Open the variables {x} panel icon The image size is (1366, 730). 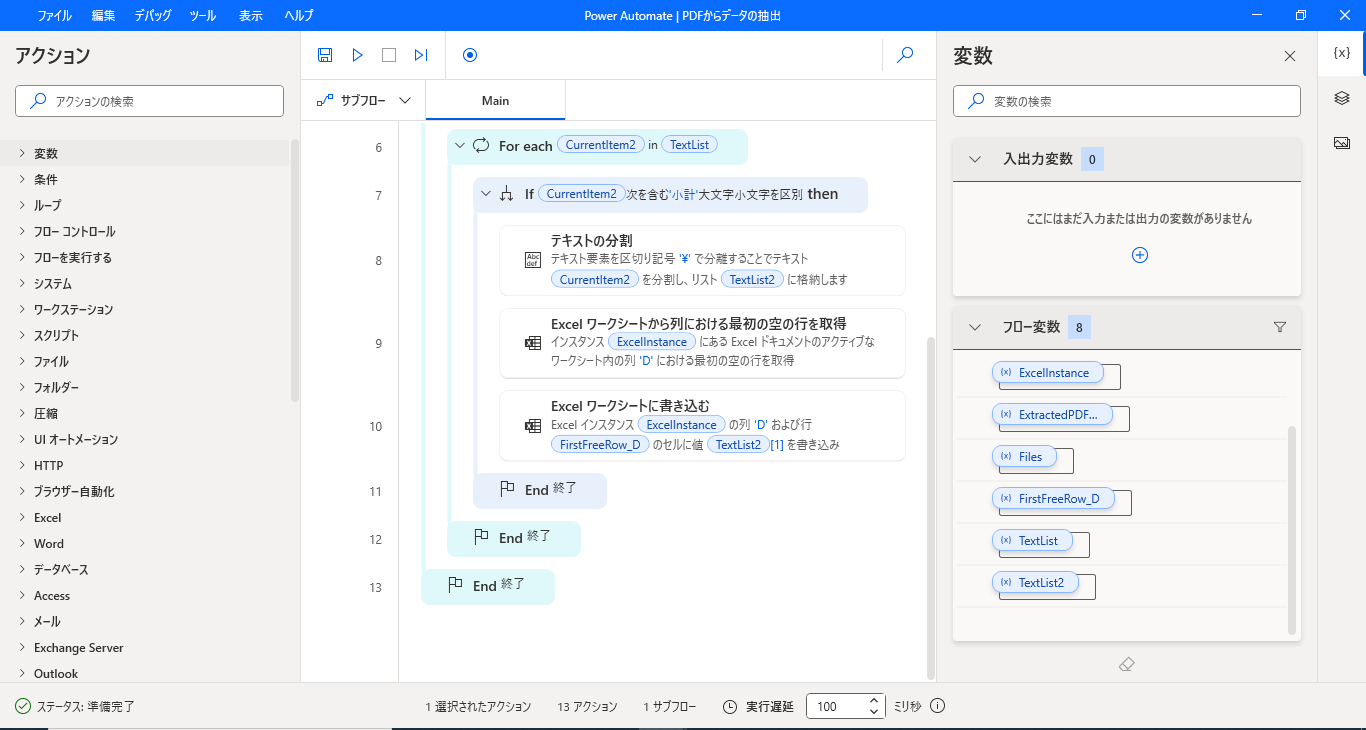[x=1342, y=53]
